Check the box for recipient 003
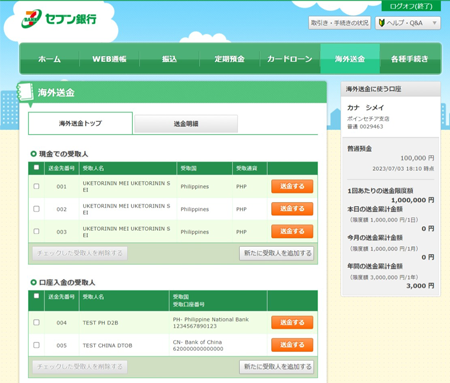 point(36,231)
